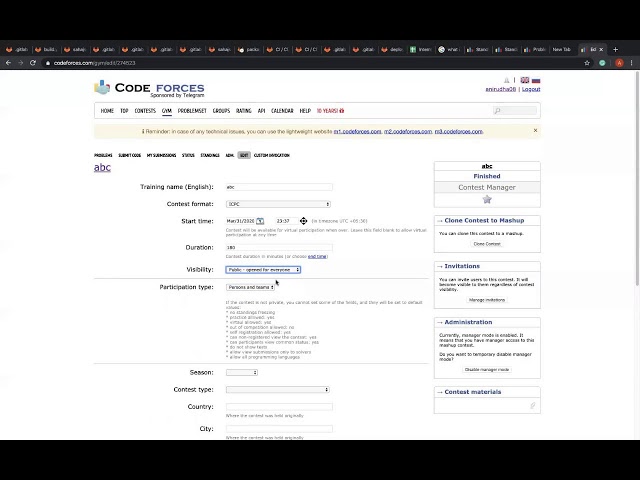Open the anirudha08 profile link
The height and width of the screenshot is (480, 640).
point(501,89)
